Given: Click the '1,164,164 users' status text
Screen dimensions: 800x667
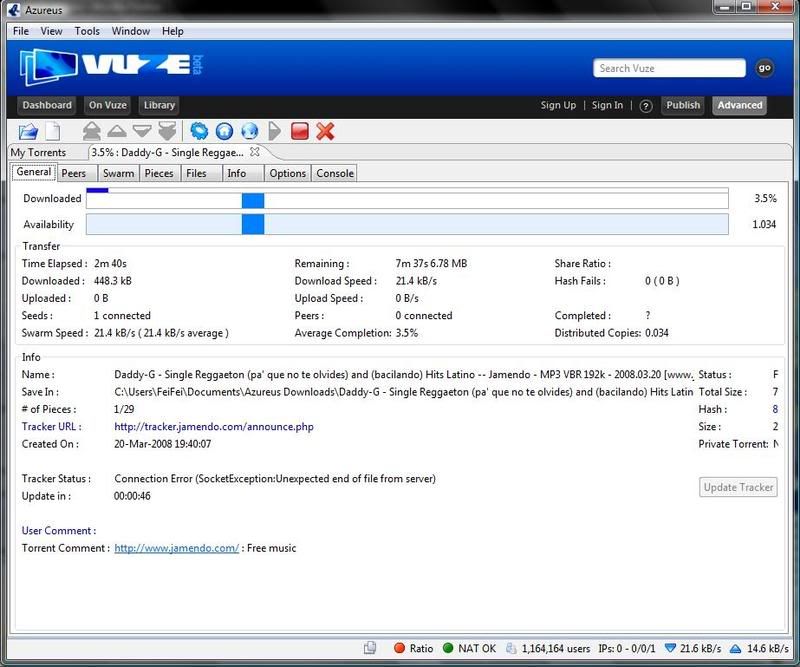Looking at the screenshot, I should (556, 649).
